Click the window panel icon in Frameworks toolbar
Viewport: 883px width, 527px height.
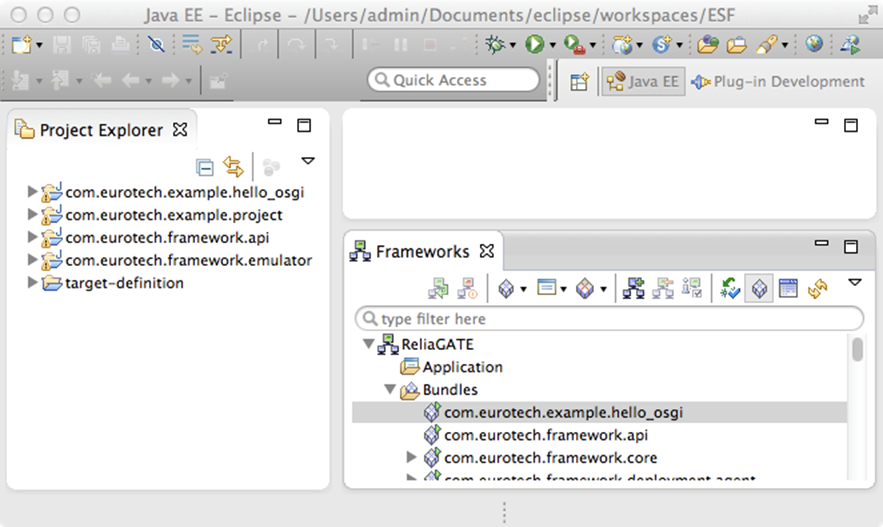546,288
